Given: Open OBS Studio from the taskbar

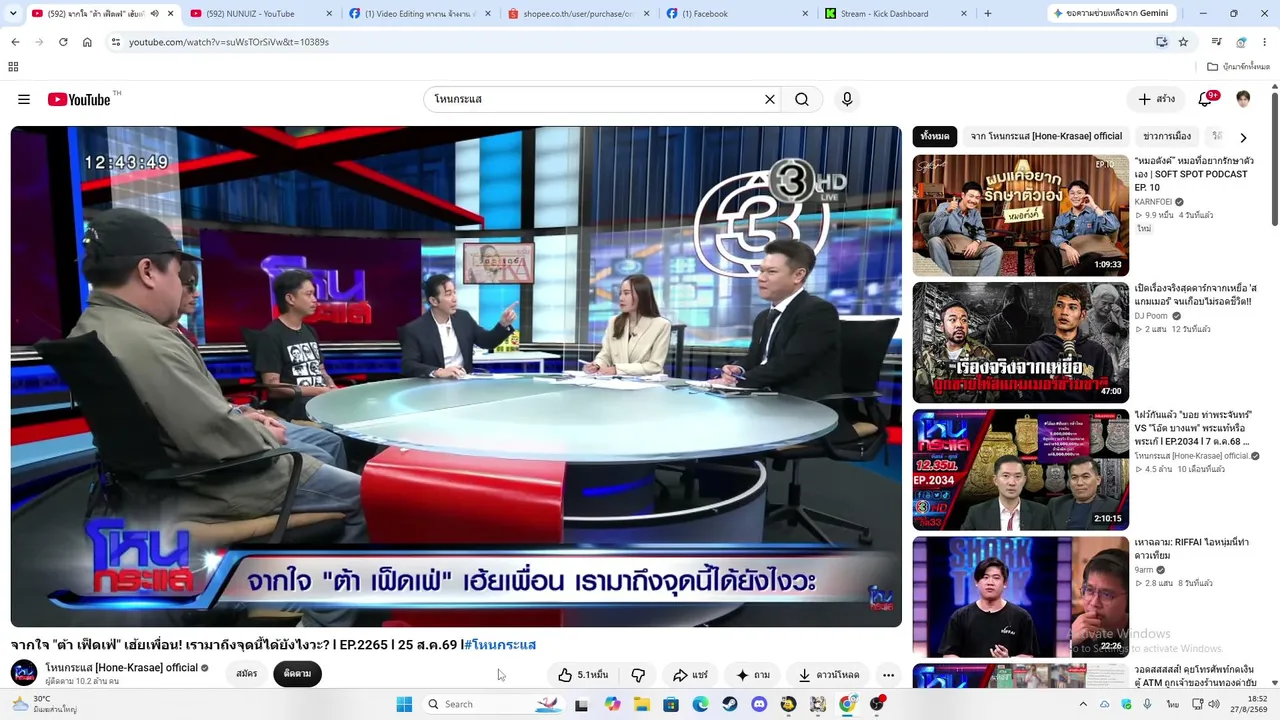Looking at the screenshot, I should (877, 704).
